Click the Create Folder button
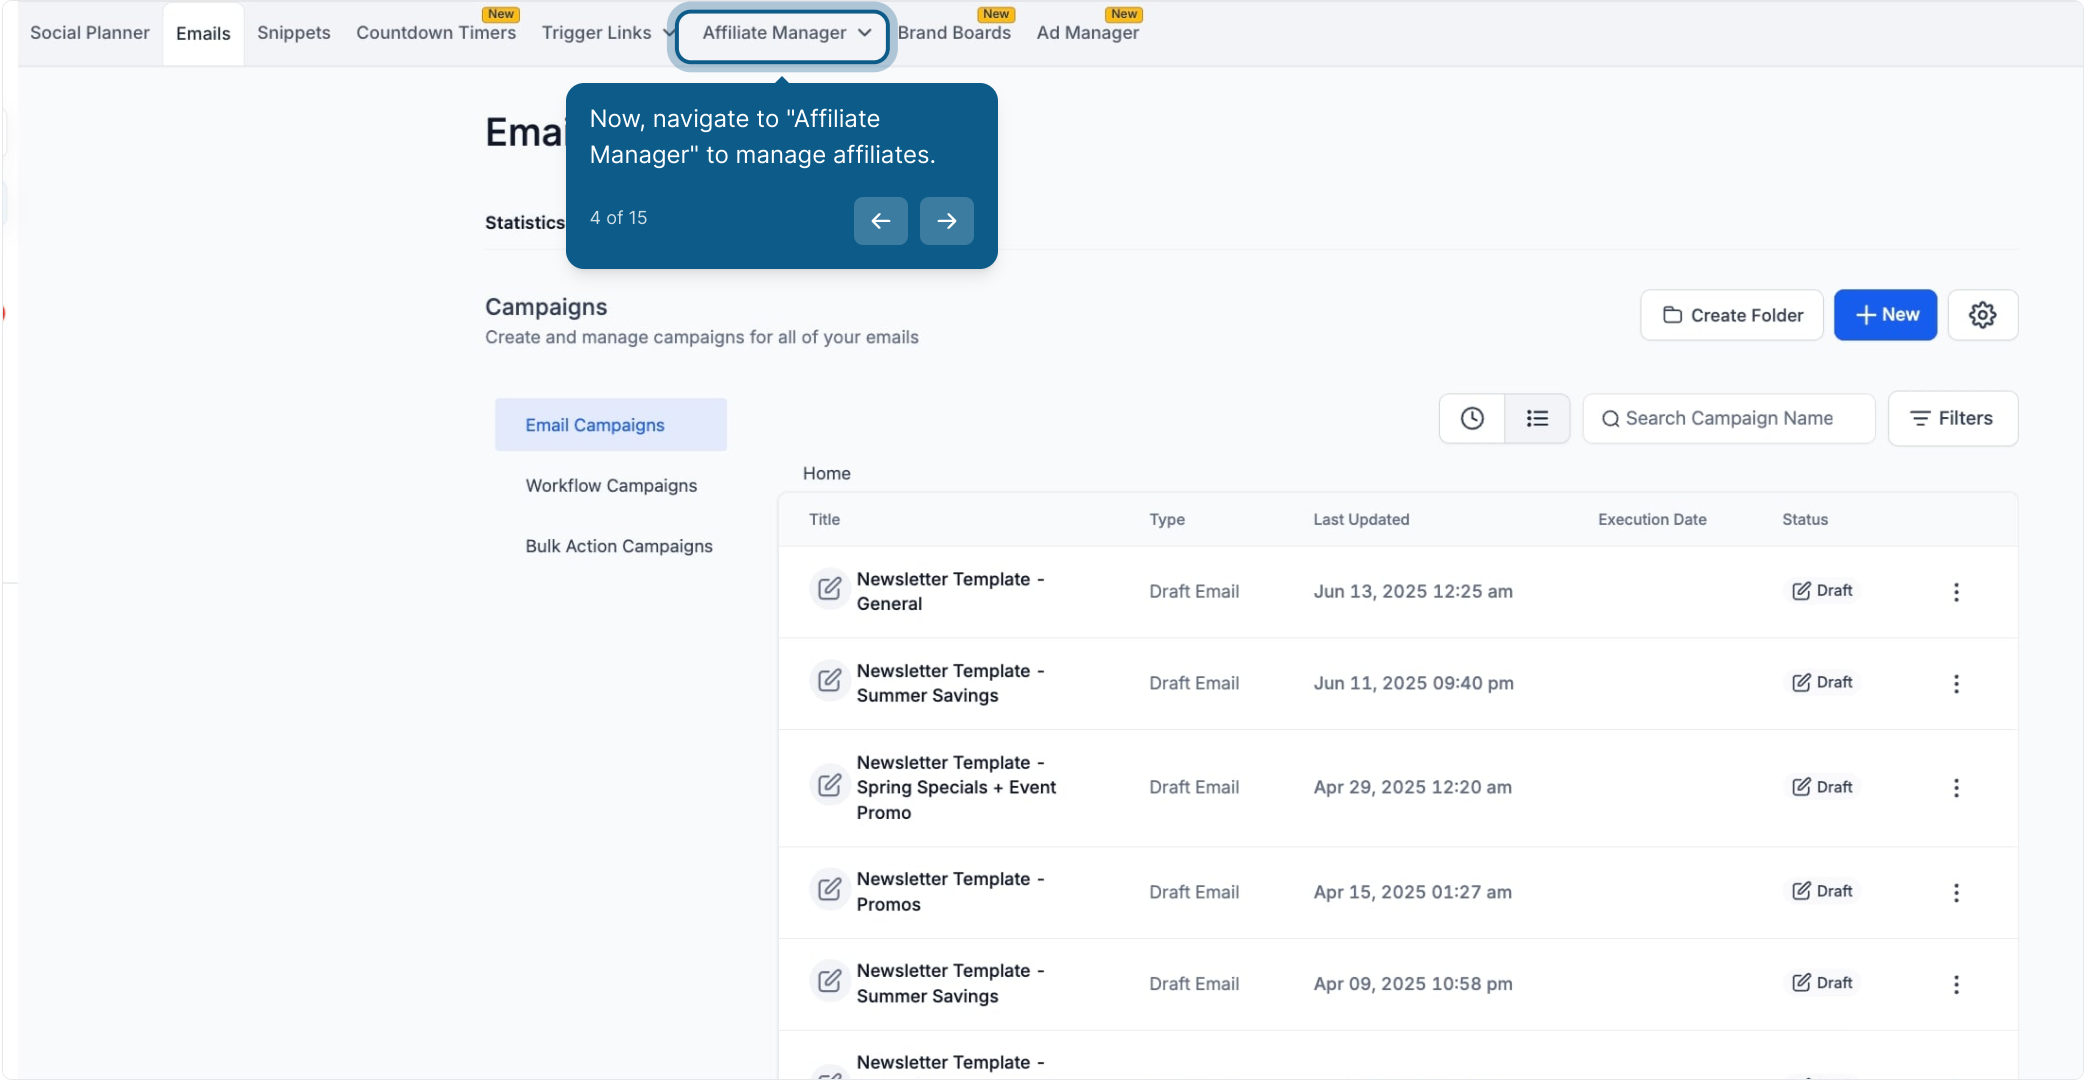The height and width of the screenshot is (1080, 2086). [x=1732, y=315]
